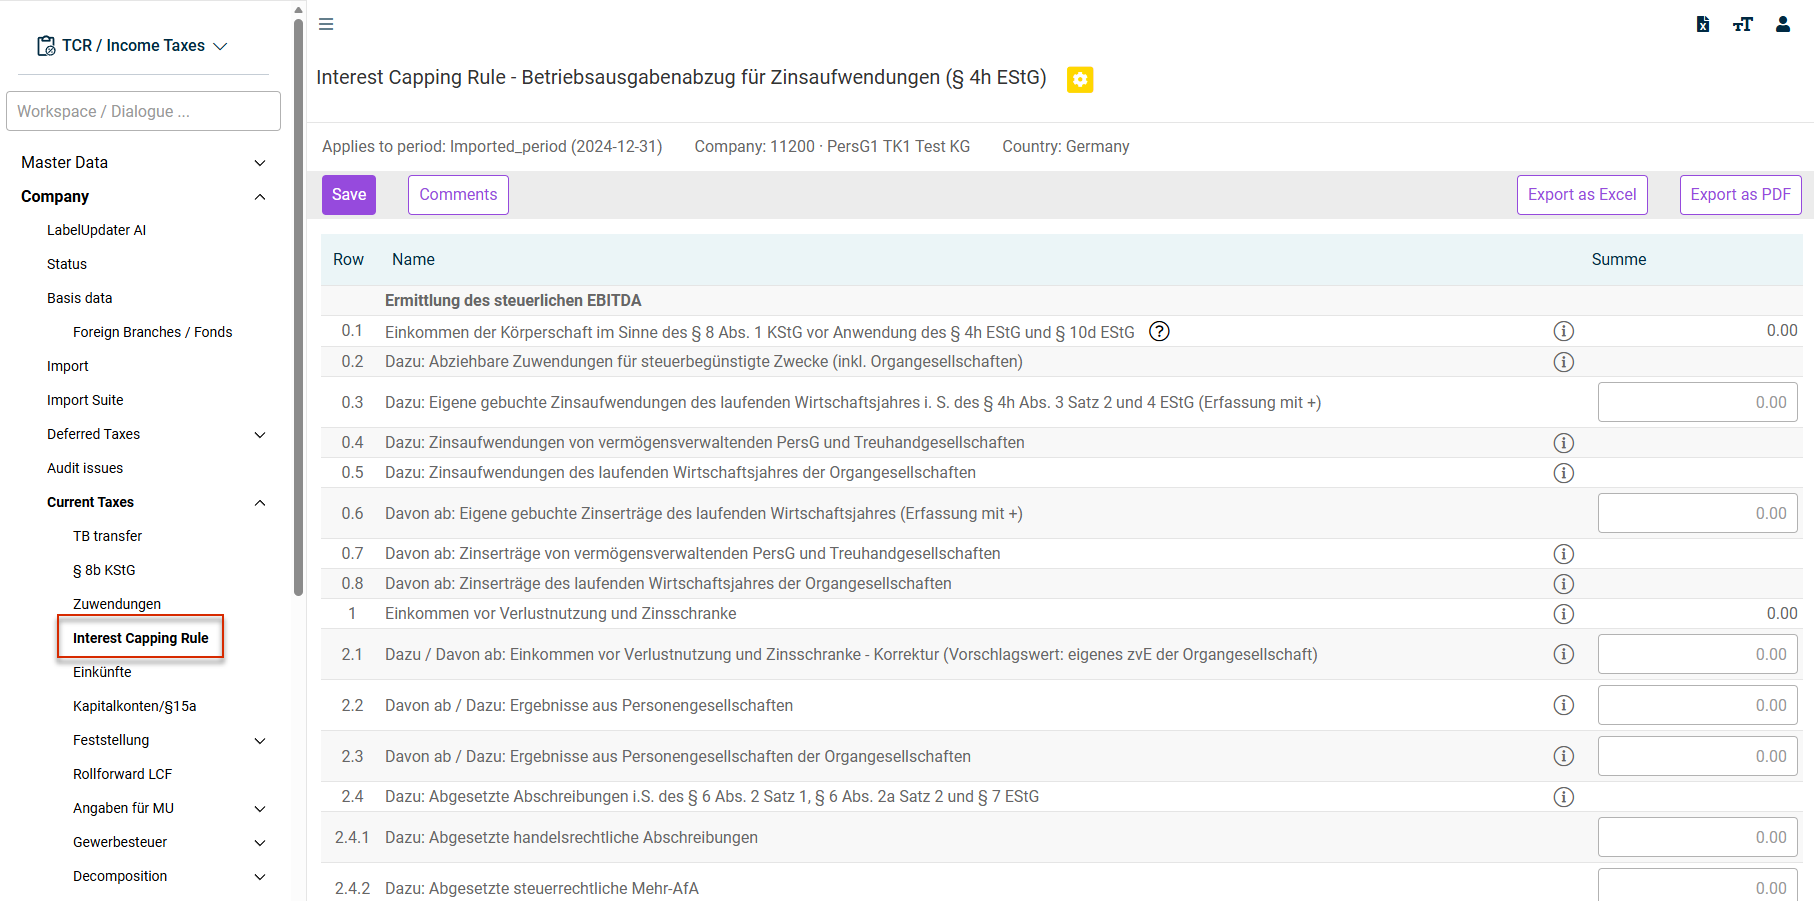Open § 8b KStG menu item

pos(104,570)
